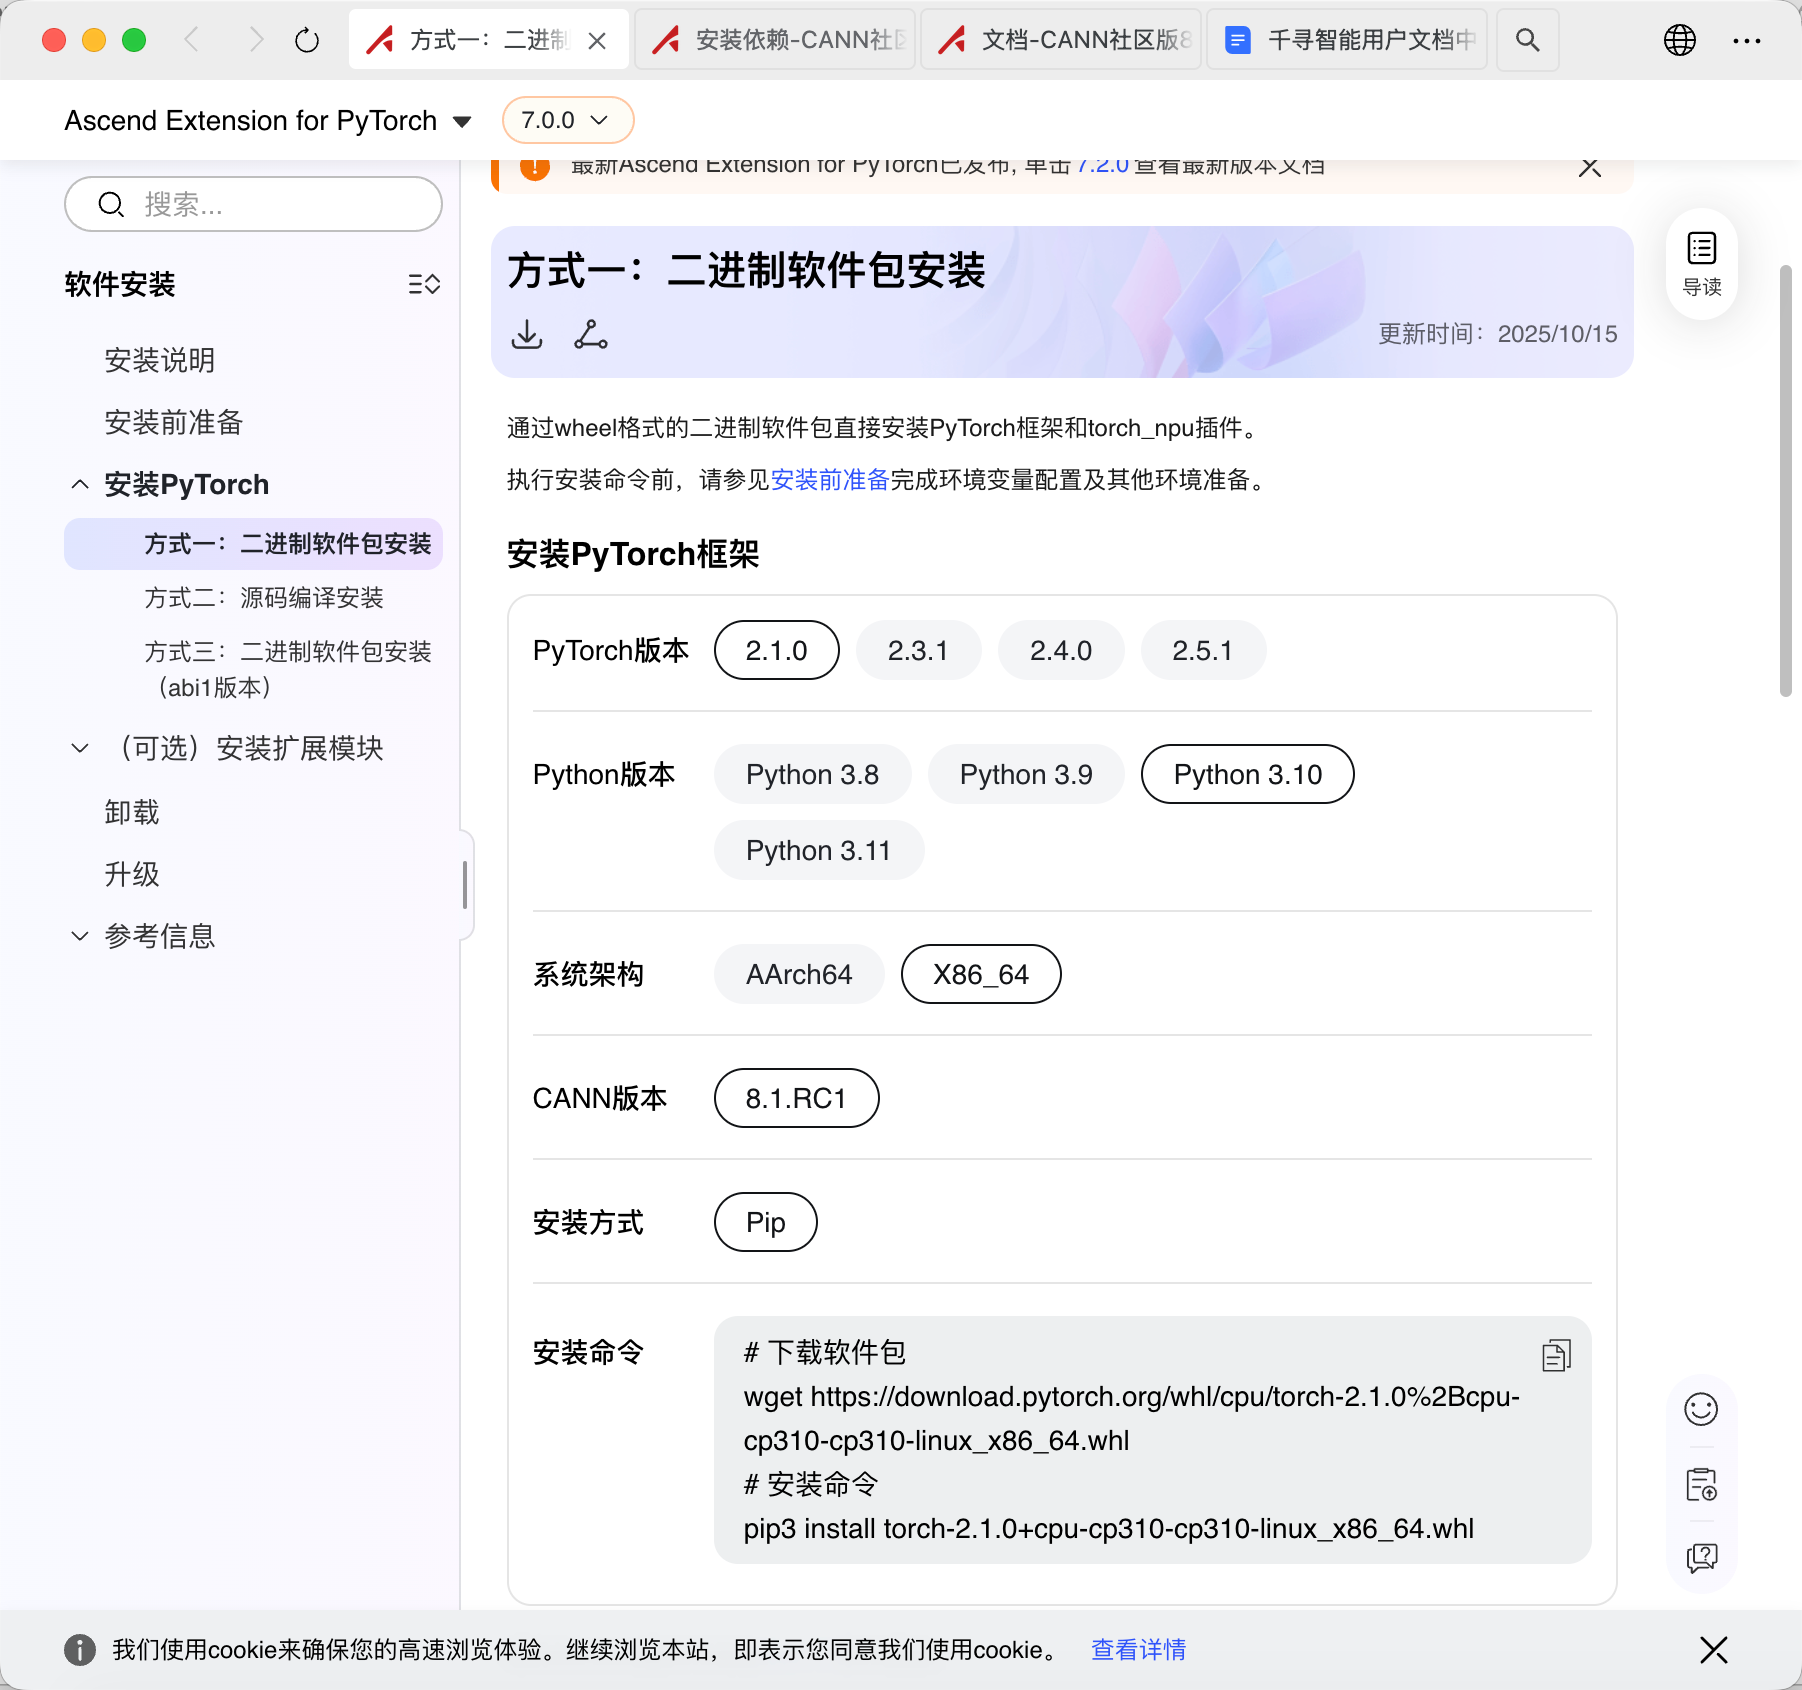
Task: Select Python 3.11 option
Action: pos(818,850)
